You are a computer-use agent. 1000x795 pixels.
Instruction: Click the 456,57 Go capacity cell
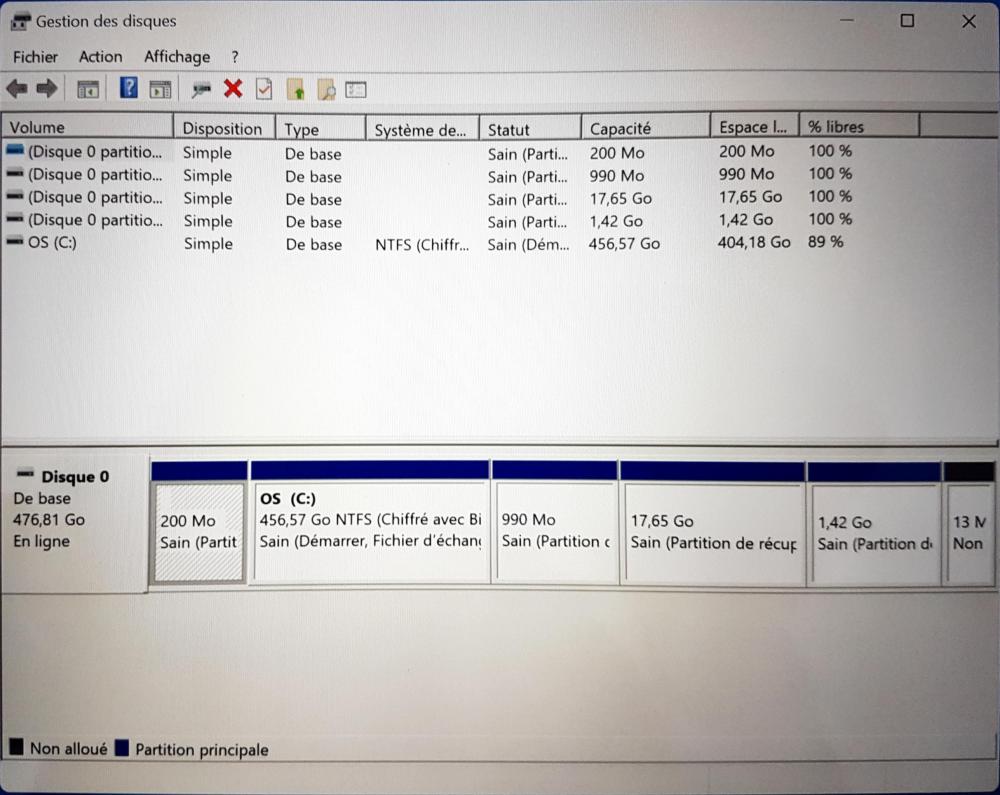624,244
